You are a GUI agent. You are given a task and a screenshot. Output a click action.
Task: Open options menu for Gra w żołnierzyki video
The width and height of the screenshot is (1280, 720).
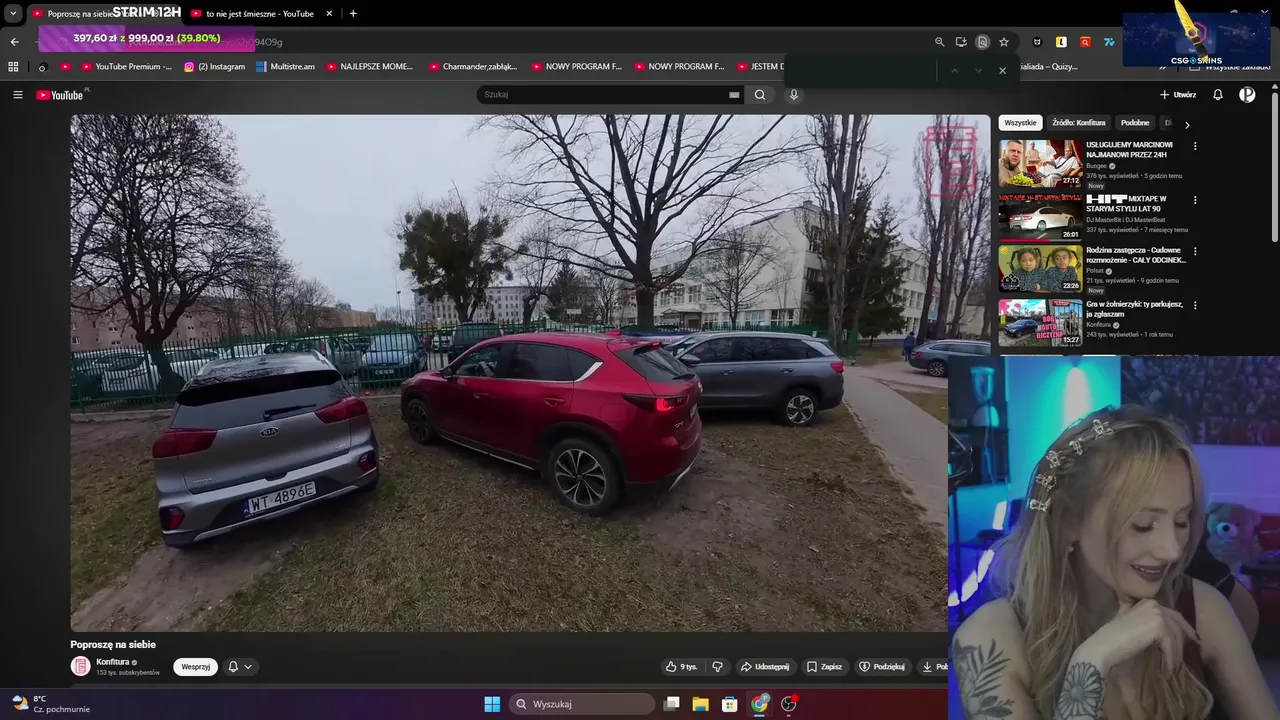pos(1195,305)
